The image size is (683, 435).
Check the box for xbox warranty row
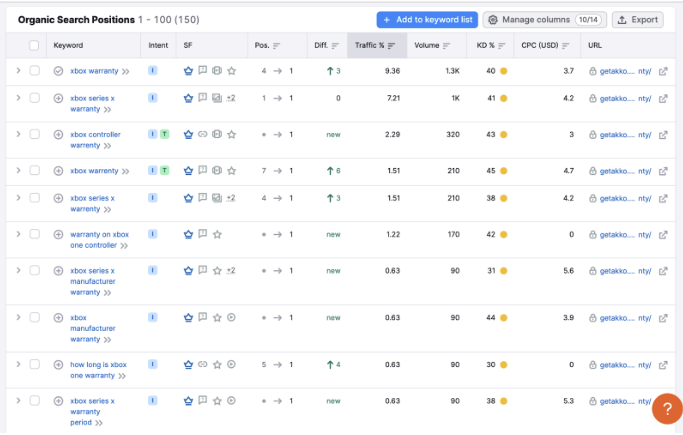tap(34, 71)
